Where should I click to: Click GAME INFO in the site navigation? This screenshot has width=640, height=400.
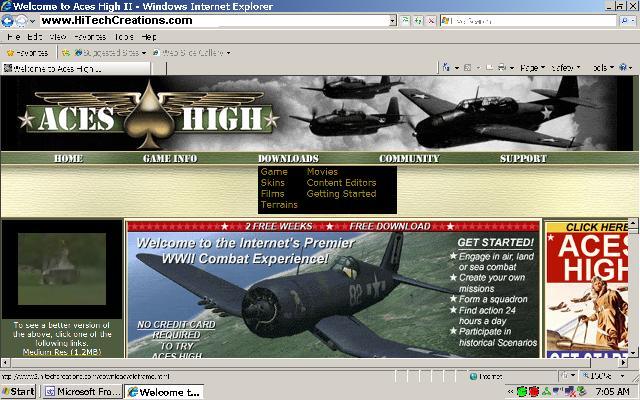(x=170, y=158)
